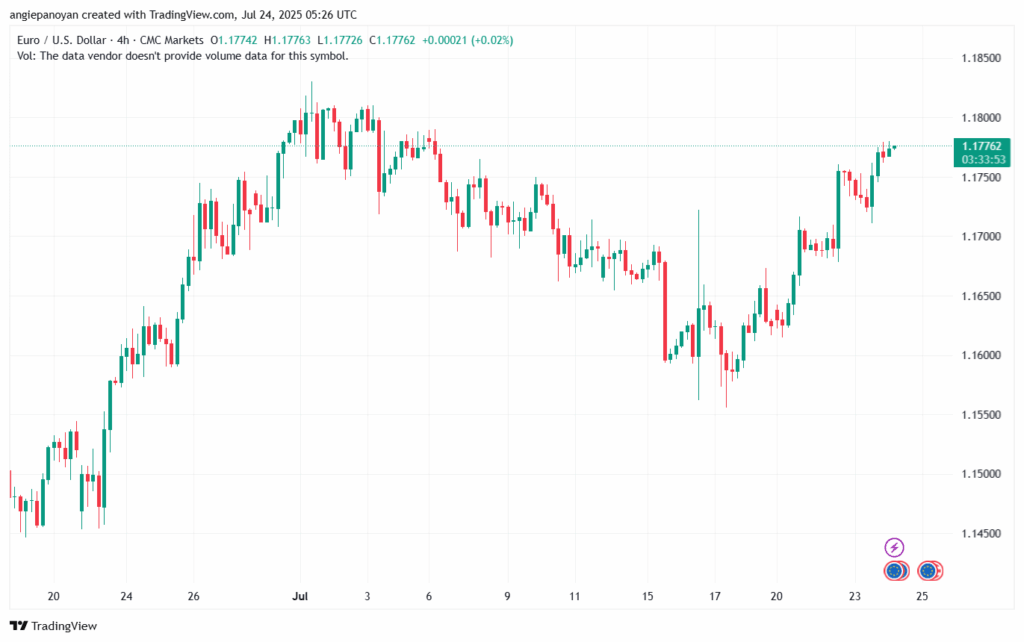Click the 24 date on time axis

[126, 596]
